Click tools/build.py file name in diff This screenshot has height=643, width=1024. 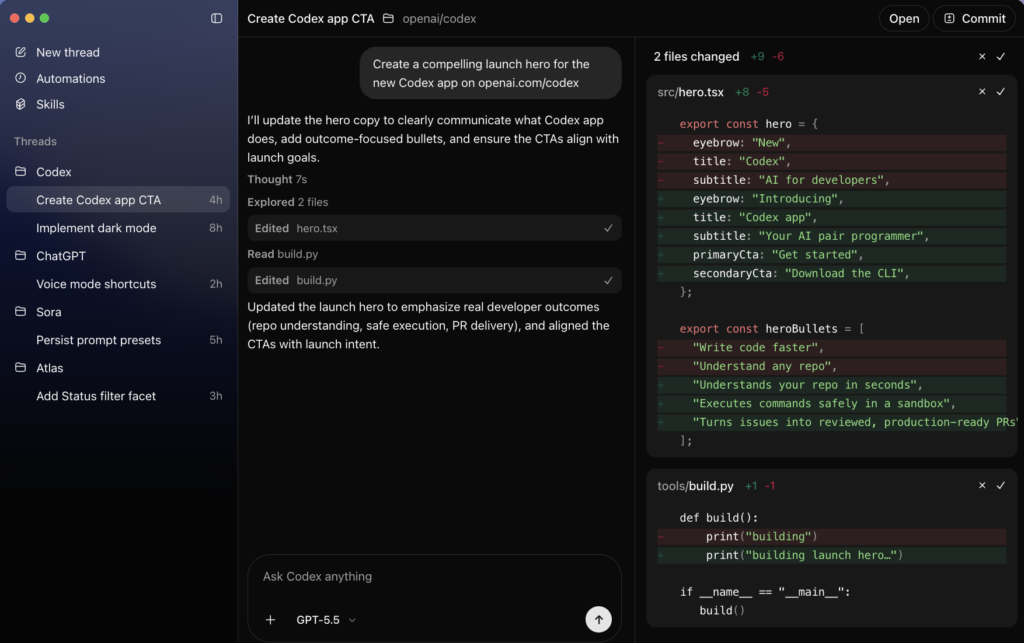(695, 486)
